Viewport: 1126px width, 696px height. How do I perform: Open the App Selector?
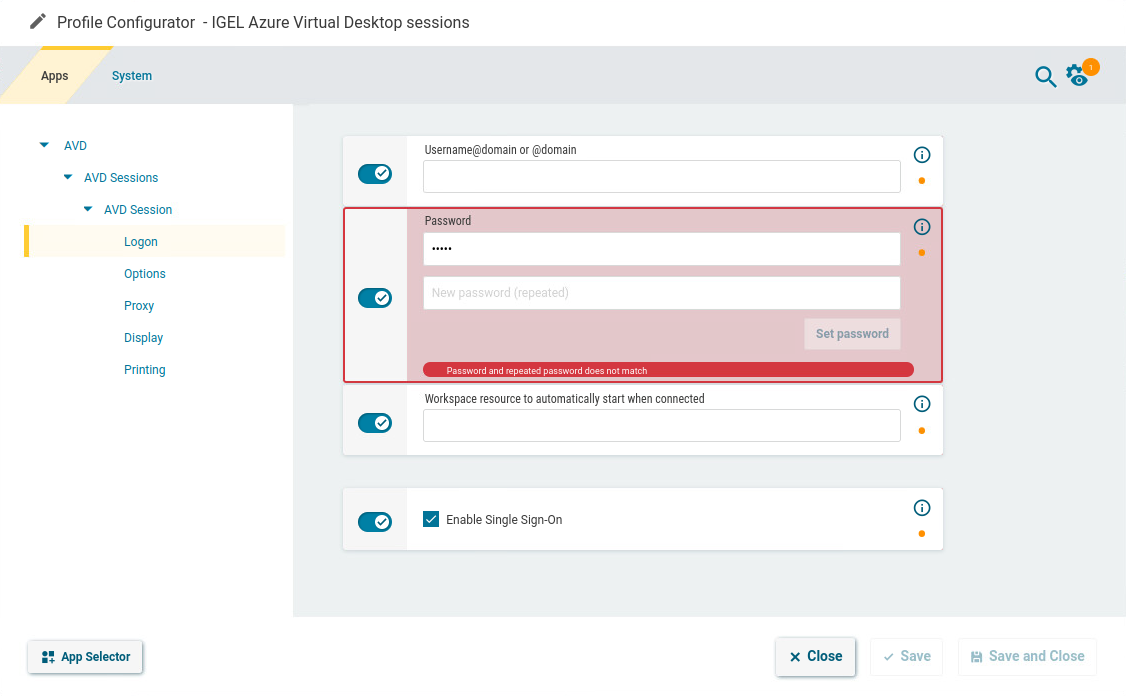(x=86, y=657)
